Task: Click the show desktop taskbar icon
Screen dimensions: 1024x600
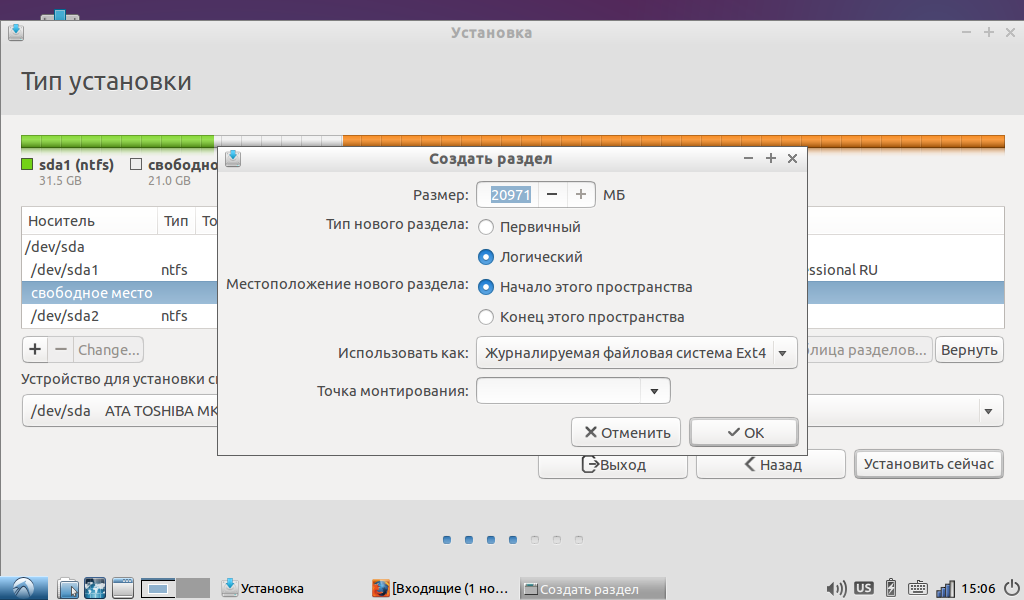Action: pos(122,588)
